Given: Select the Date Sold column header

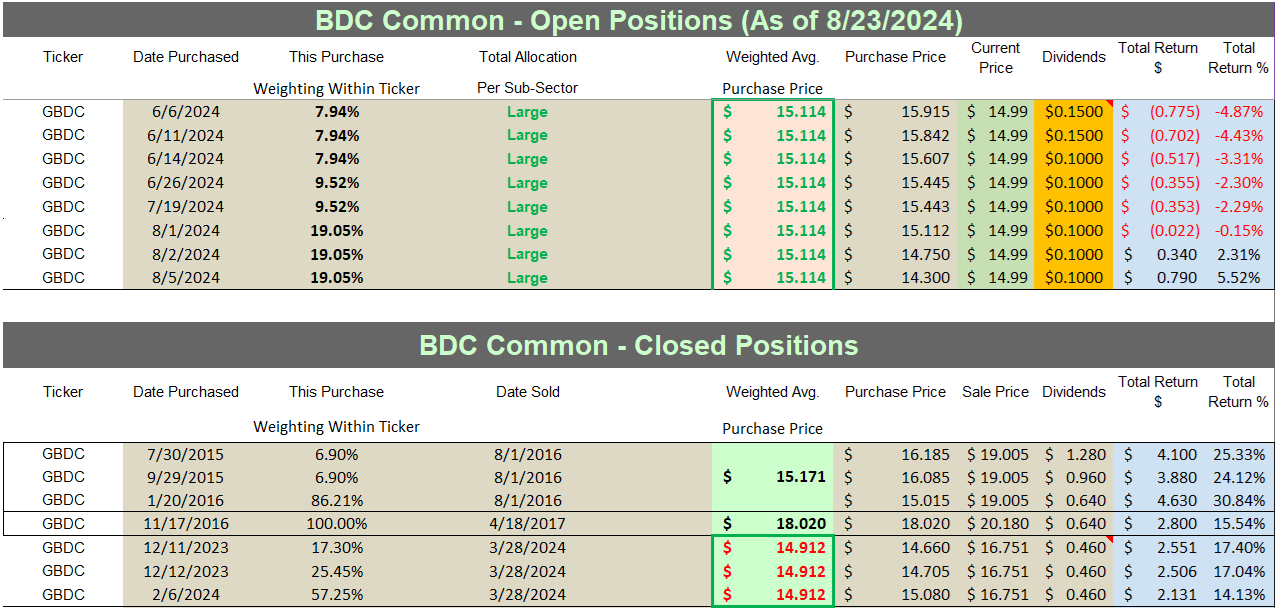Looking at the screenshot, I should tap(527, 392).
